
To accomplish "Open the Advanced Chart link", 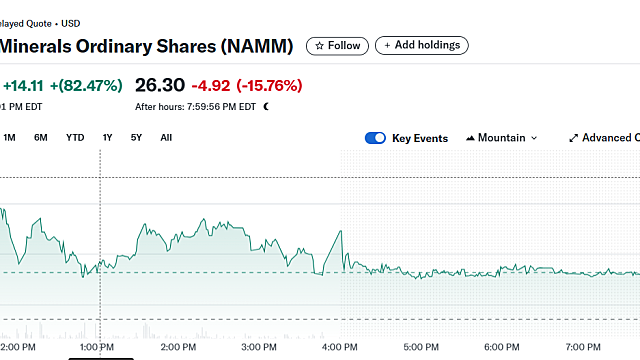I will click(604, 138).
